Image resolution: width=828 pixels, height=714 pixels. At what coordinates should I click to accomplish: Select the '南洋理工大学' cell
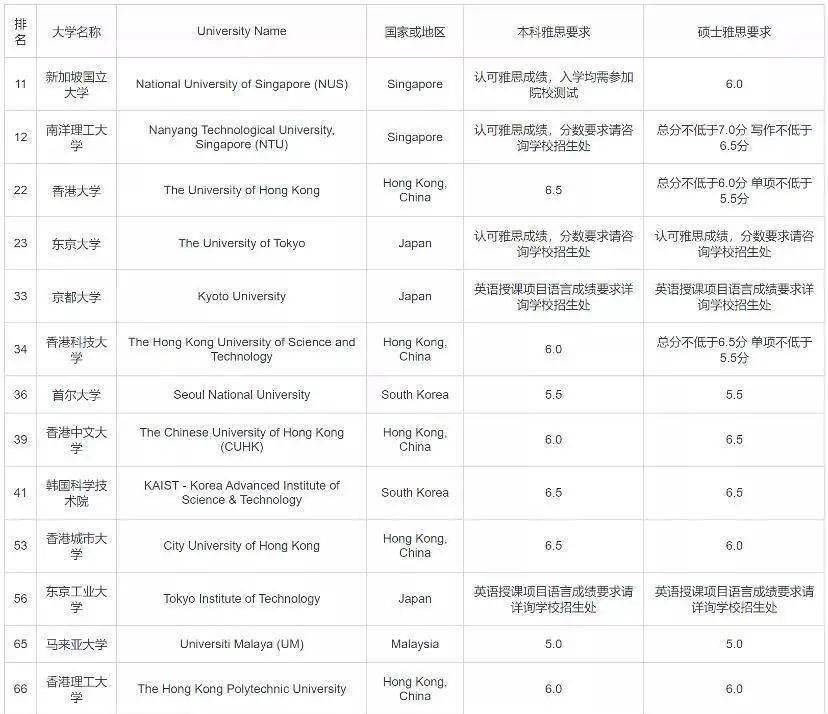coord(76,137)
